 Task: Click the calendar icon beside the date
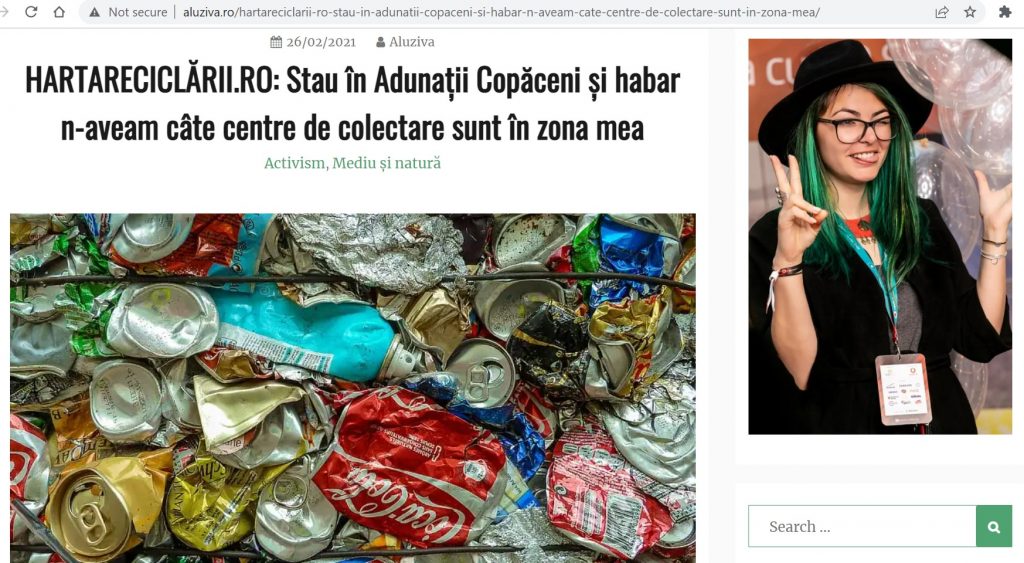(276, 42)
